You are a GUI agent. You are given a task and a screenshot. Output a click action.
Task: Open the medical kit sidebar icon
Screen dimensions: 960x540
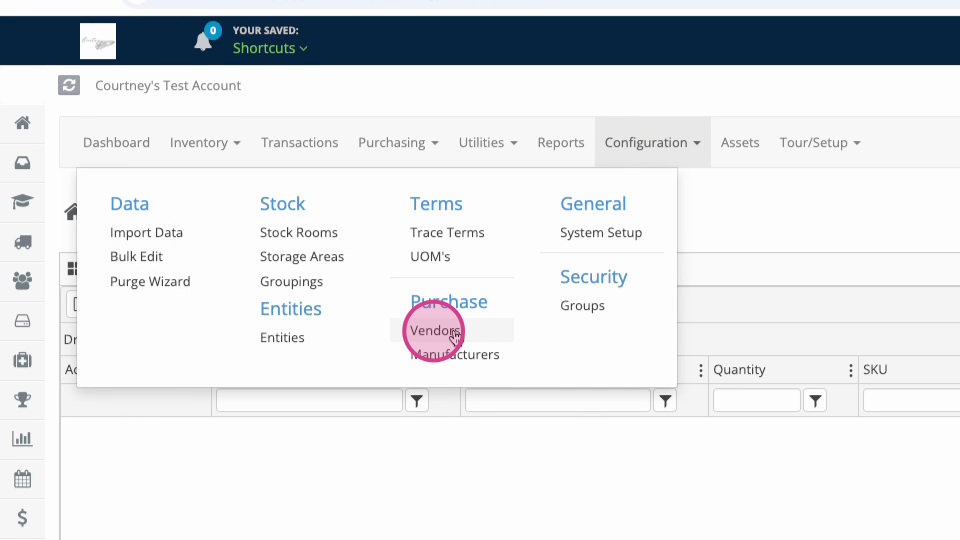tap(23, 360)
